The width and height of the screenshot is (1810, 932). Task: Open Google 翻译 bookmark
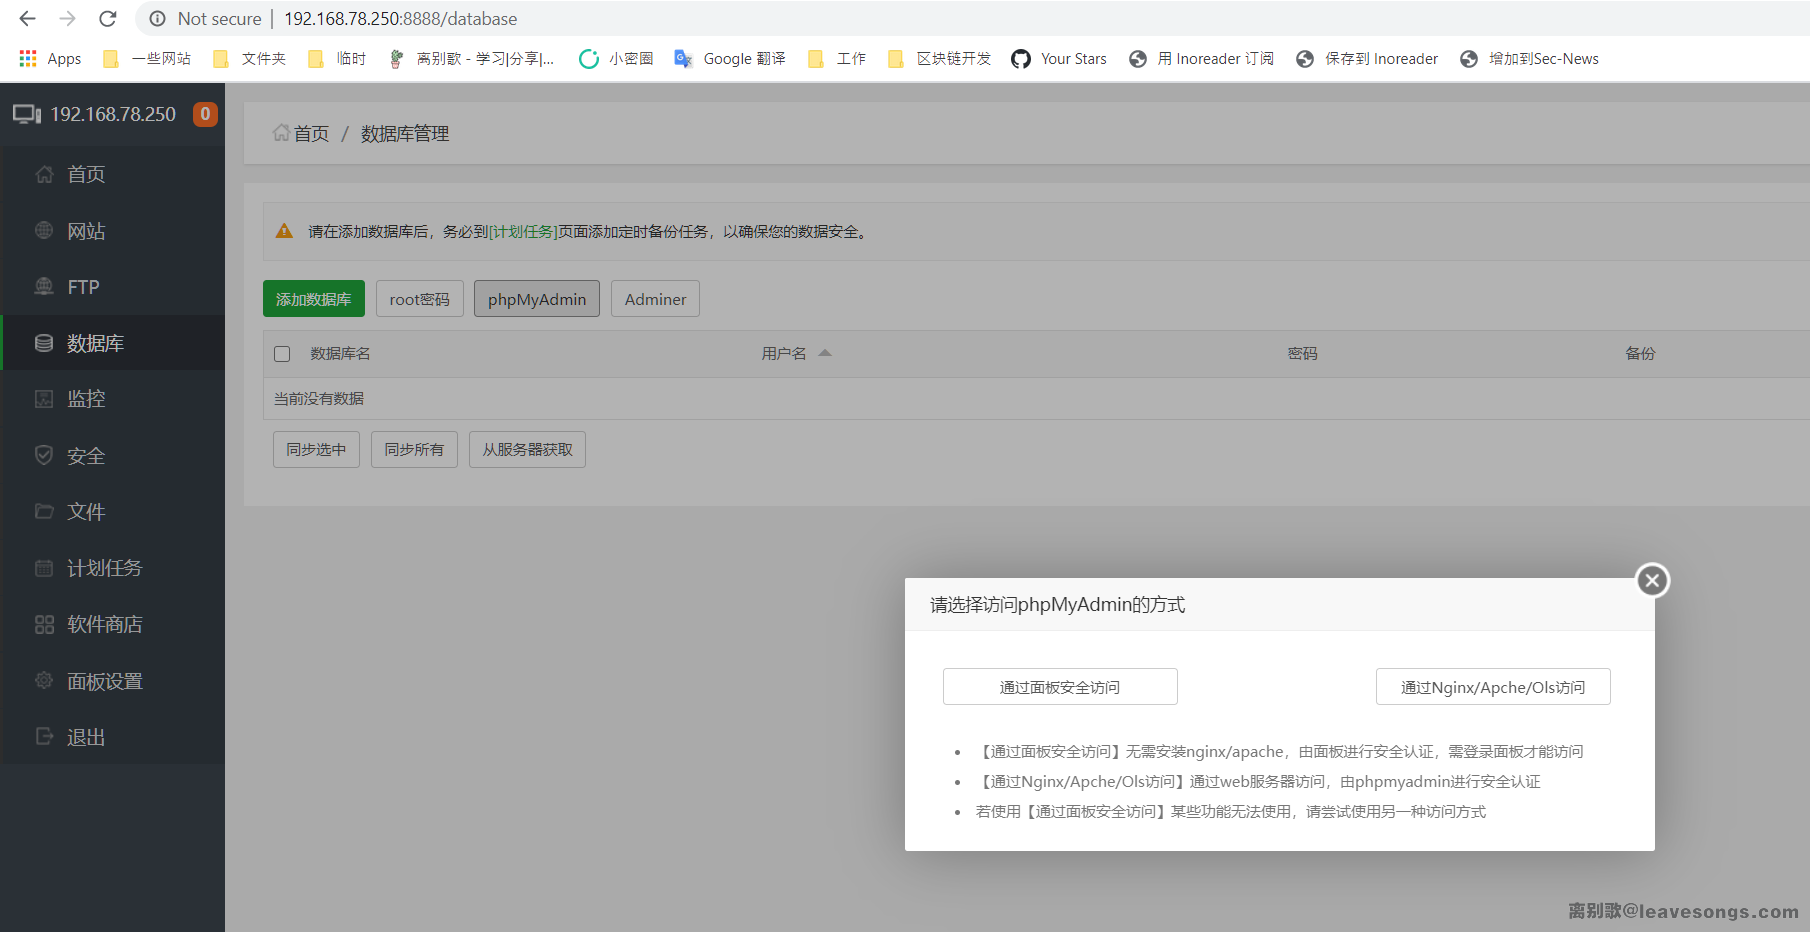730,59
